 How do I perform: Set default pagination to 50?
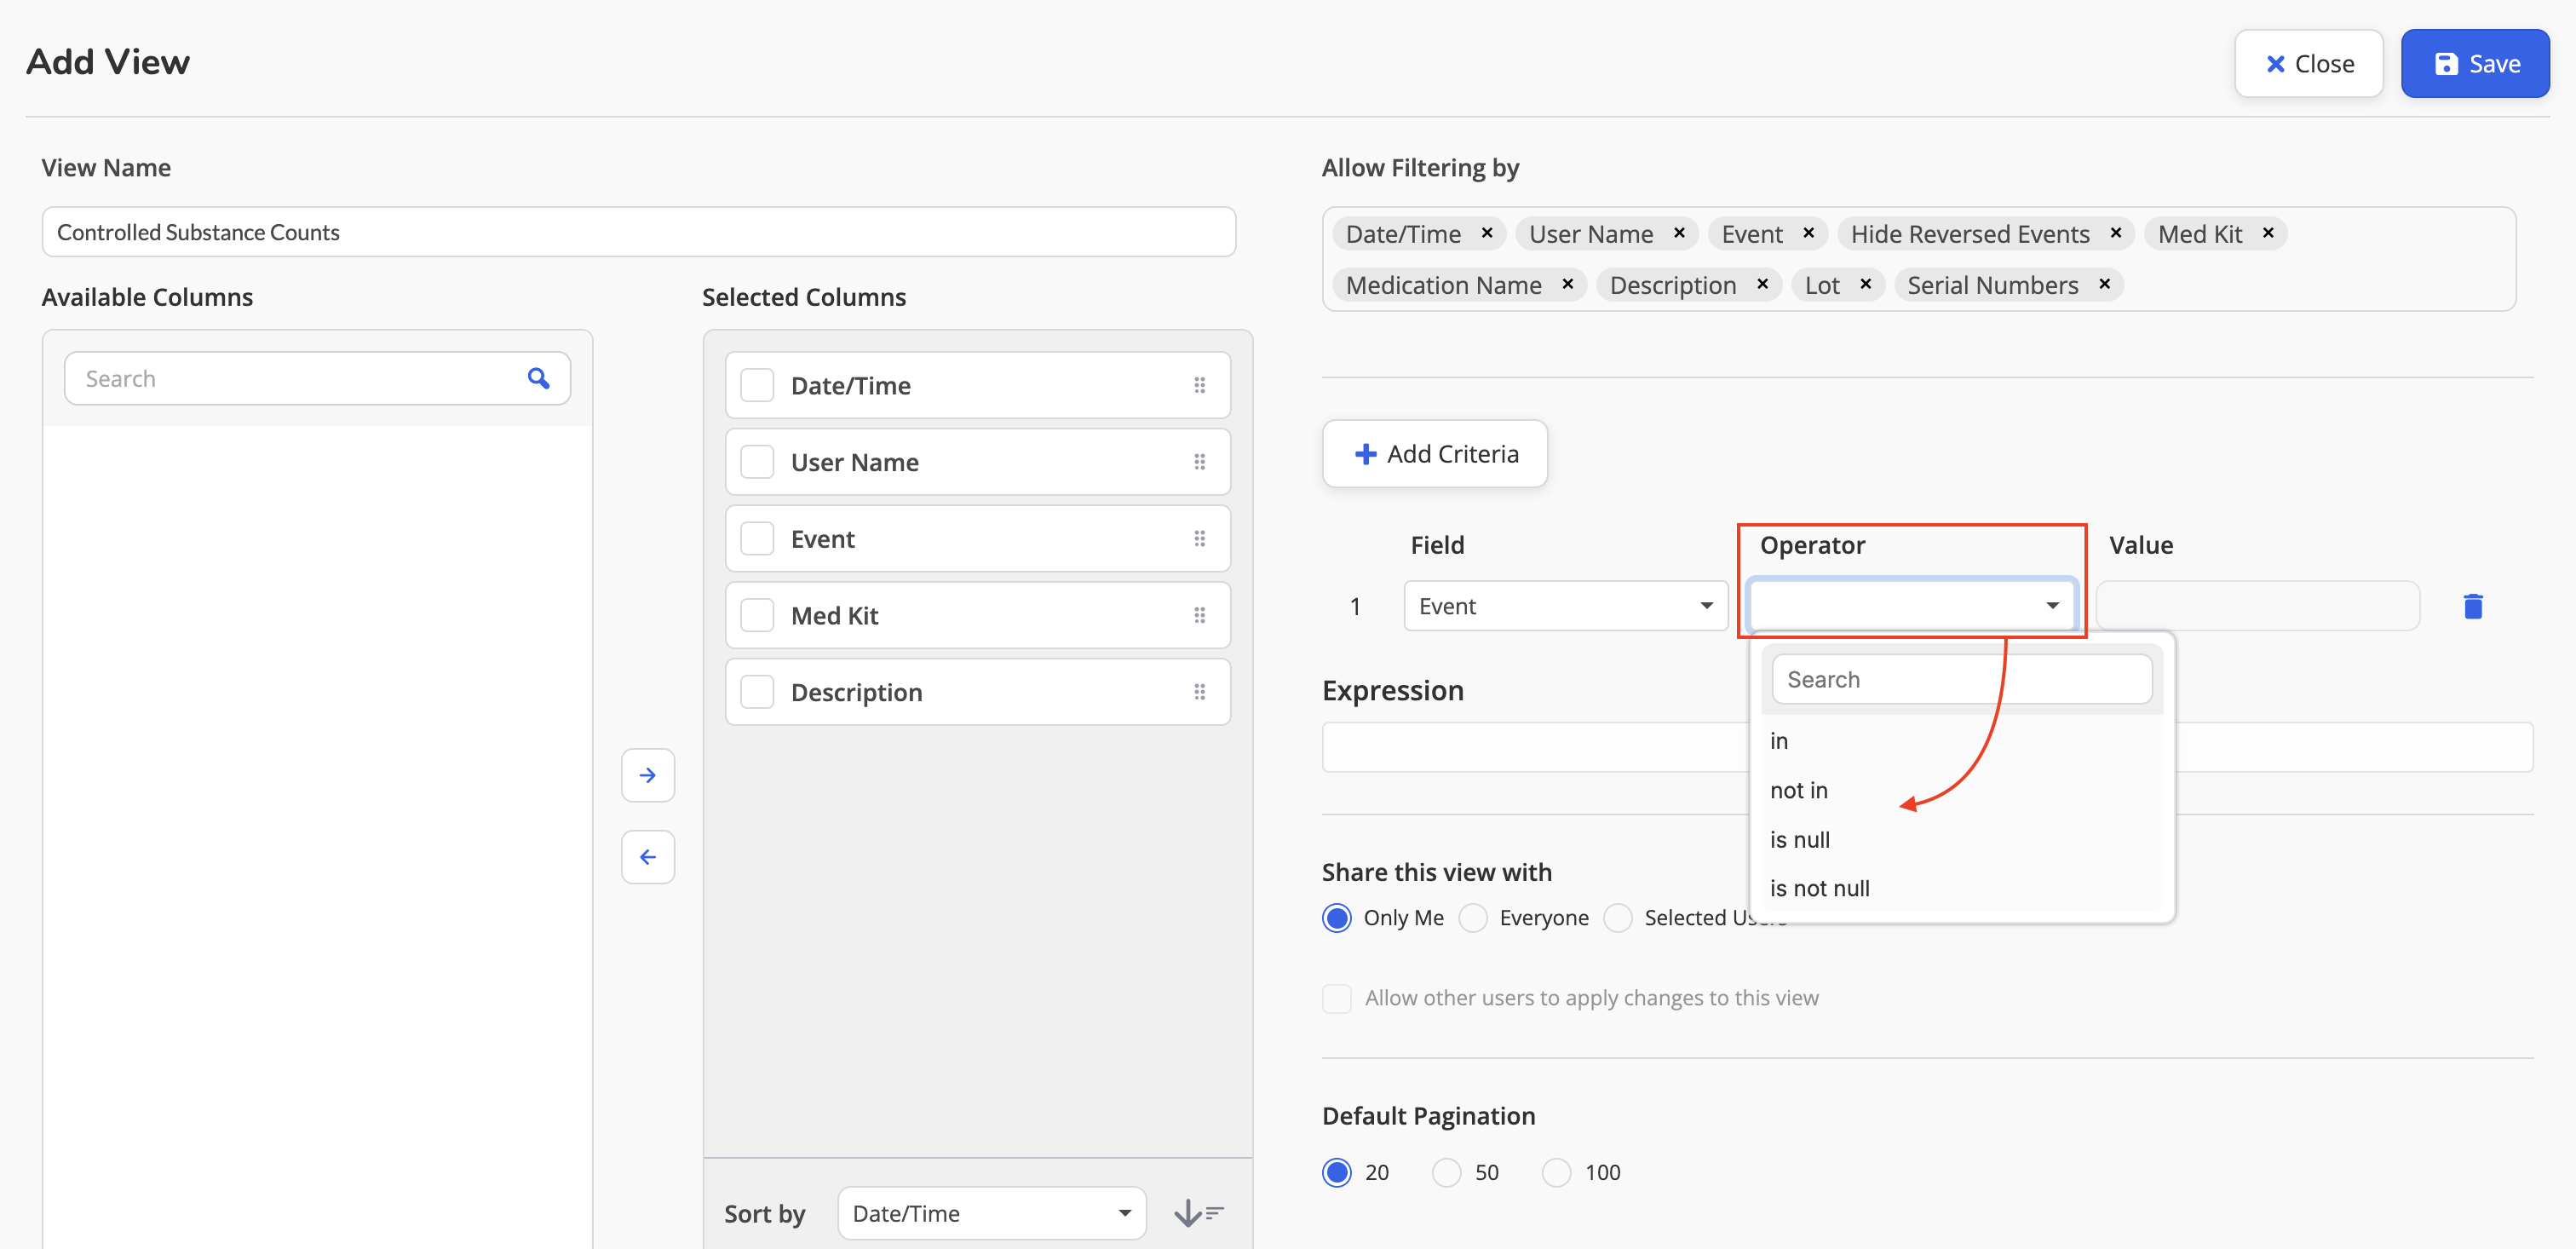click(1447, 1172)
